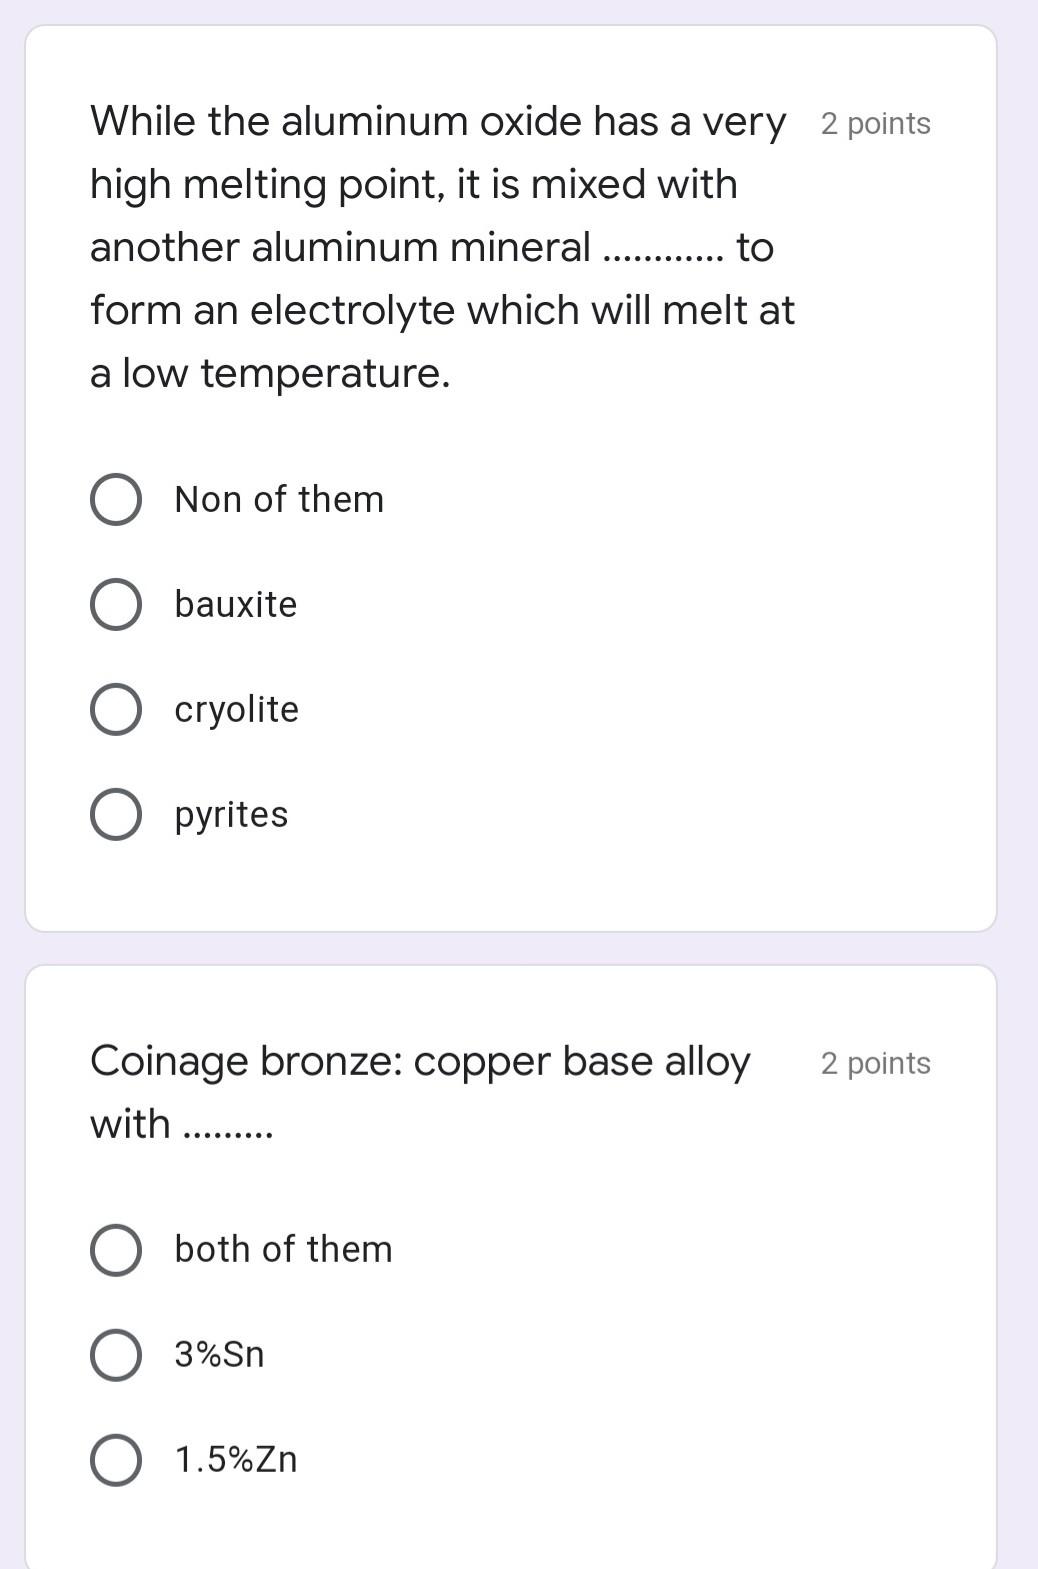Click the "2 points" label on second question
Screen dimensions: 1038x1569
click(875, 1063)
